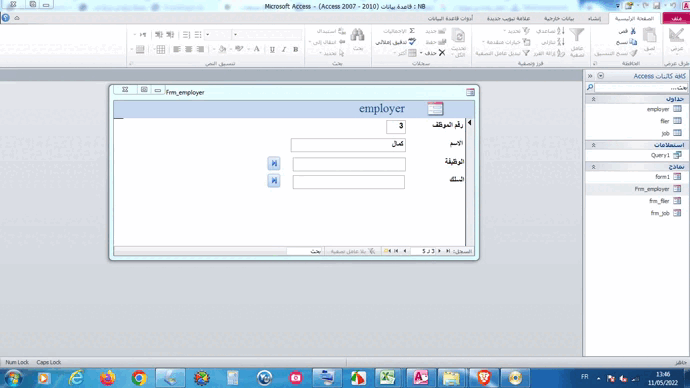Click the Delete record (حذف) X icon

click(x=442, y=53)
